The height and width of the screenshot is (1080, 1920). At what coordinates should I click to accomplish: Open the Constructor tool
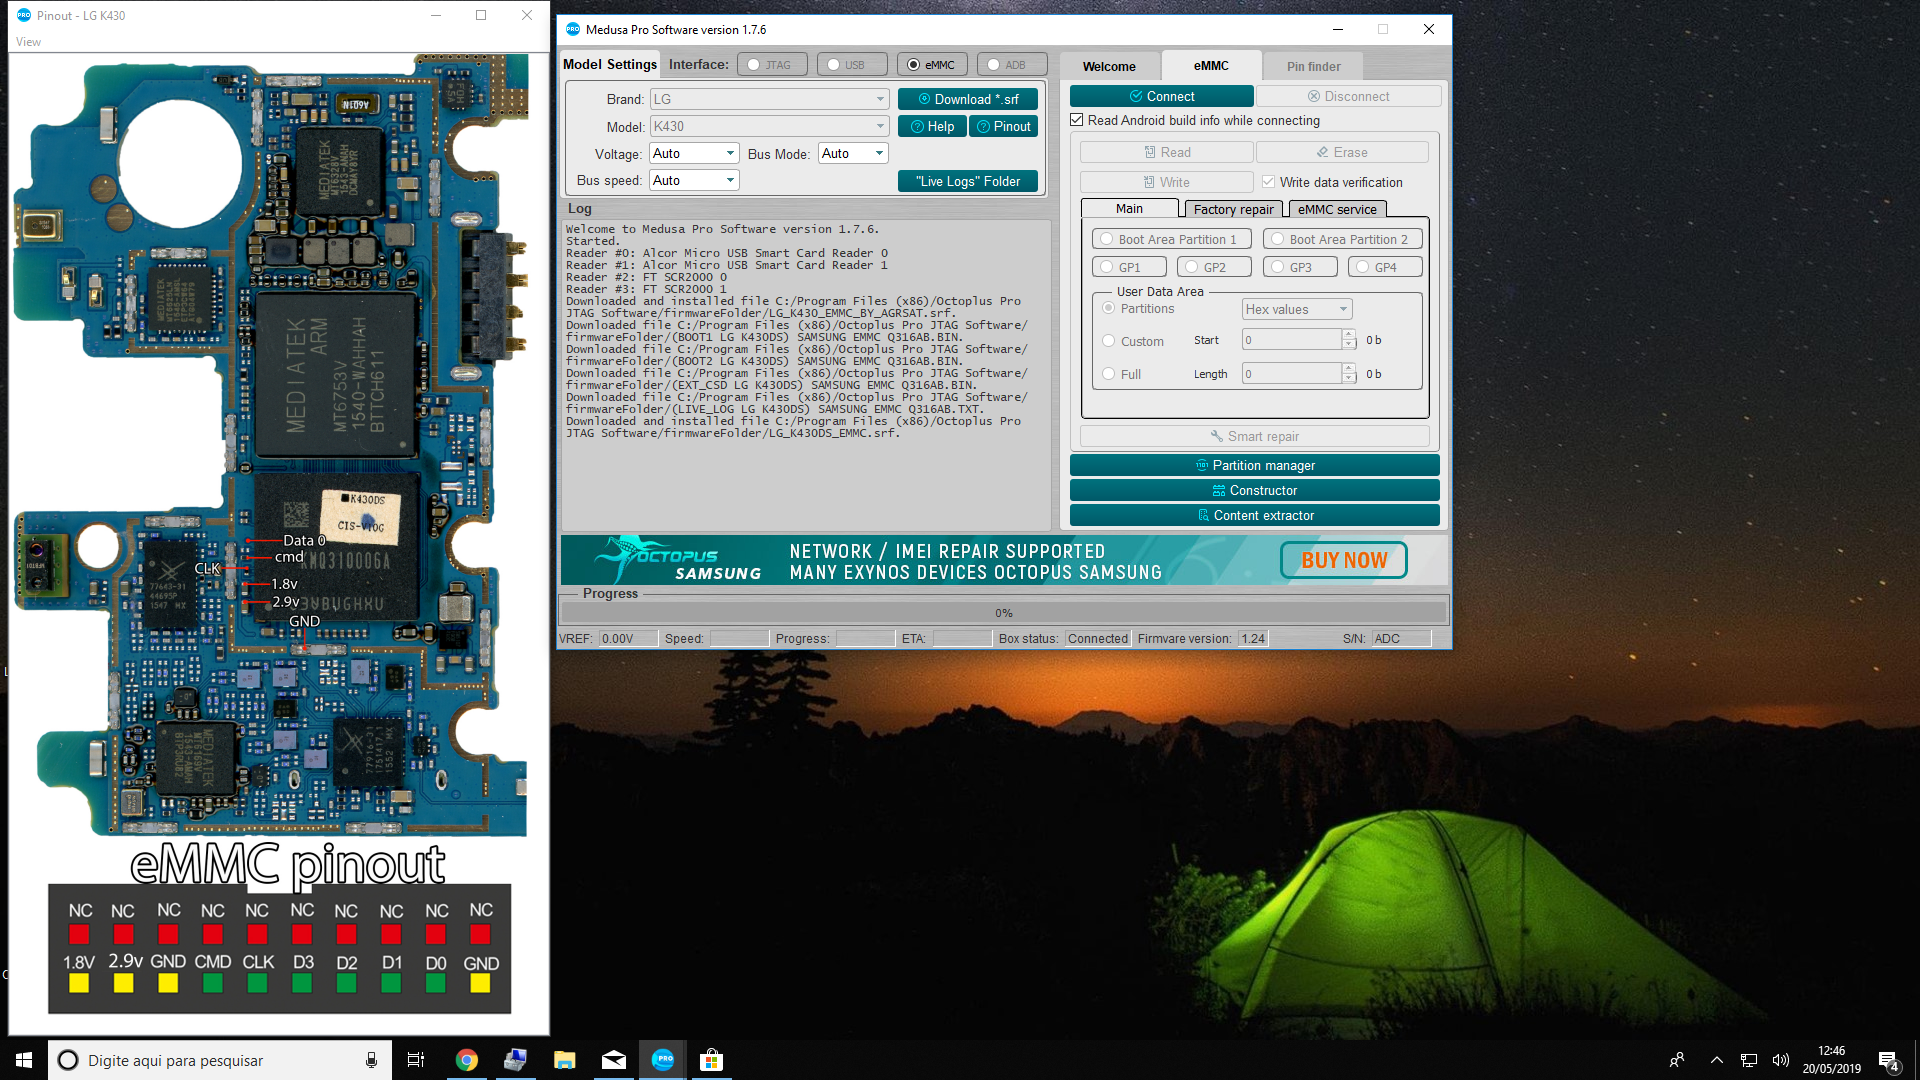pyautogui.click(x=1254, y=490)
